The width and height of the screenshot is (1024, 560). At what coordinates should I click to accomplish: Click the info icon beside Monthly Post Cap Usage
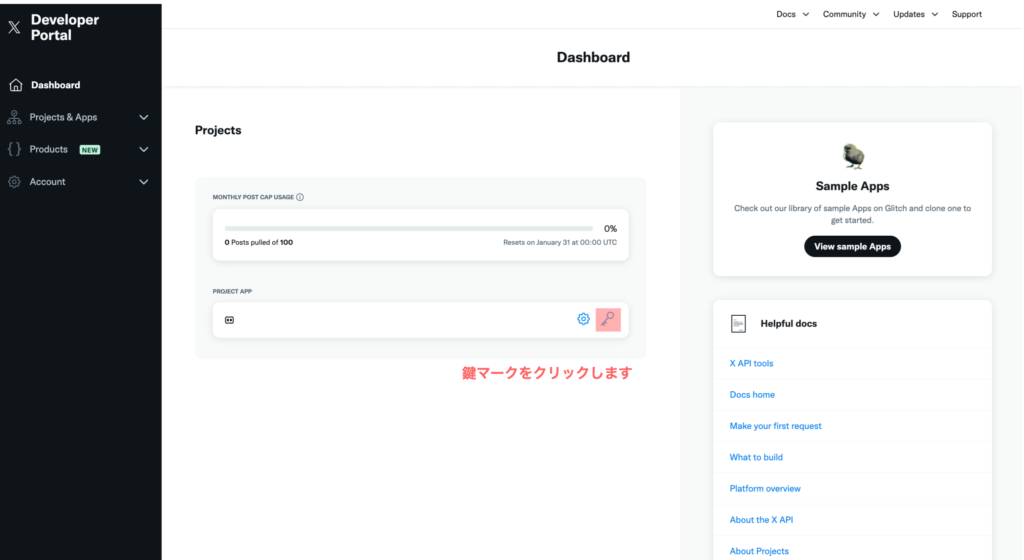300,197
